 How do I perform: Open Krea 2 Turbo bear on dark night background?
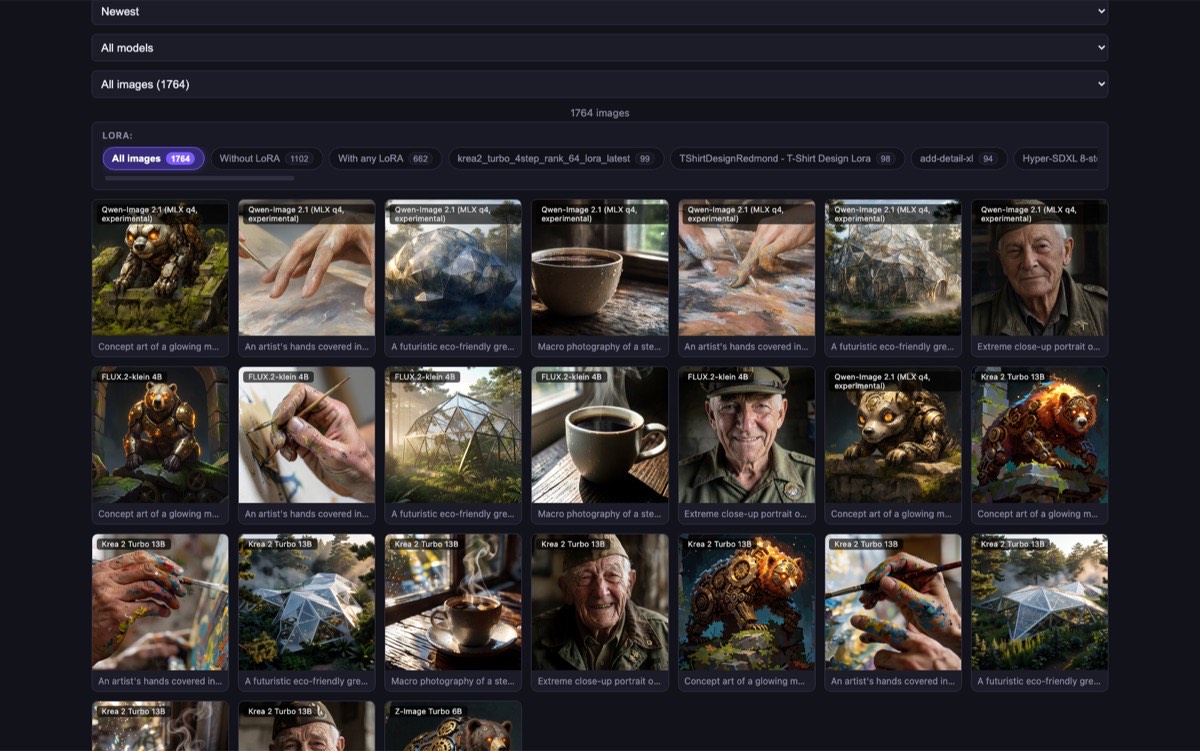pos(747,602)
